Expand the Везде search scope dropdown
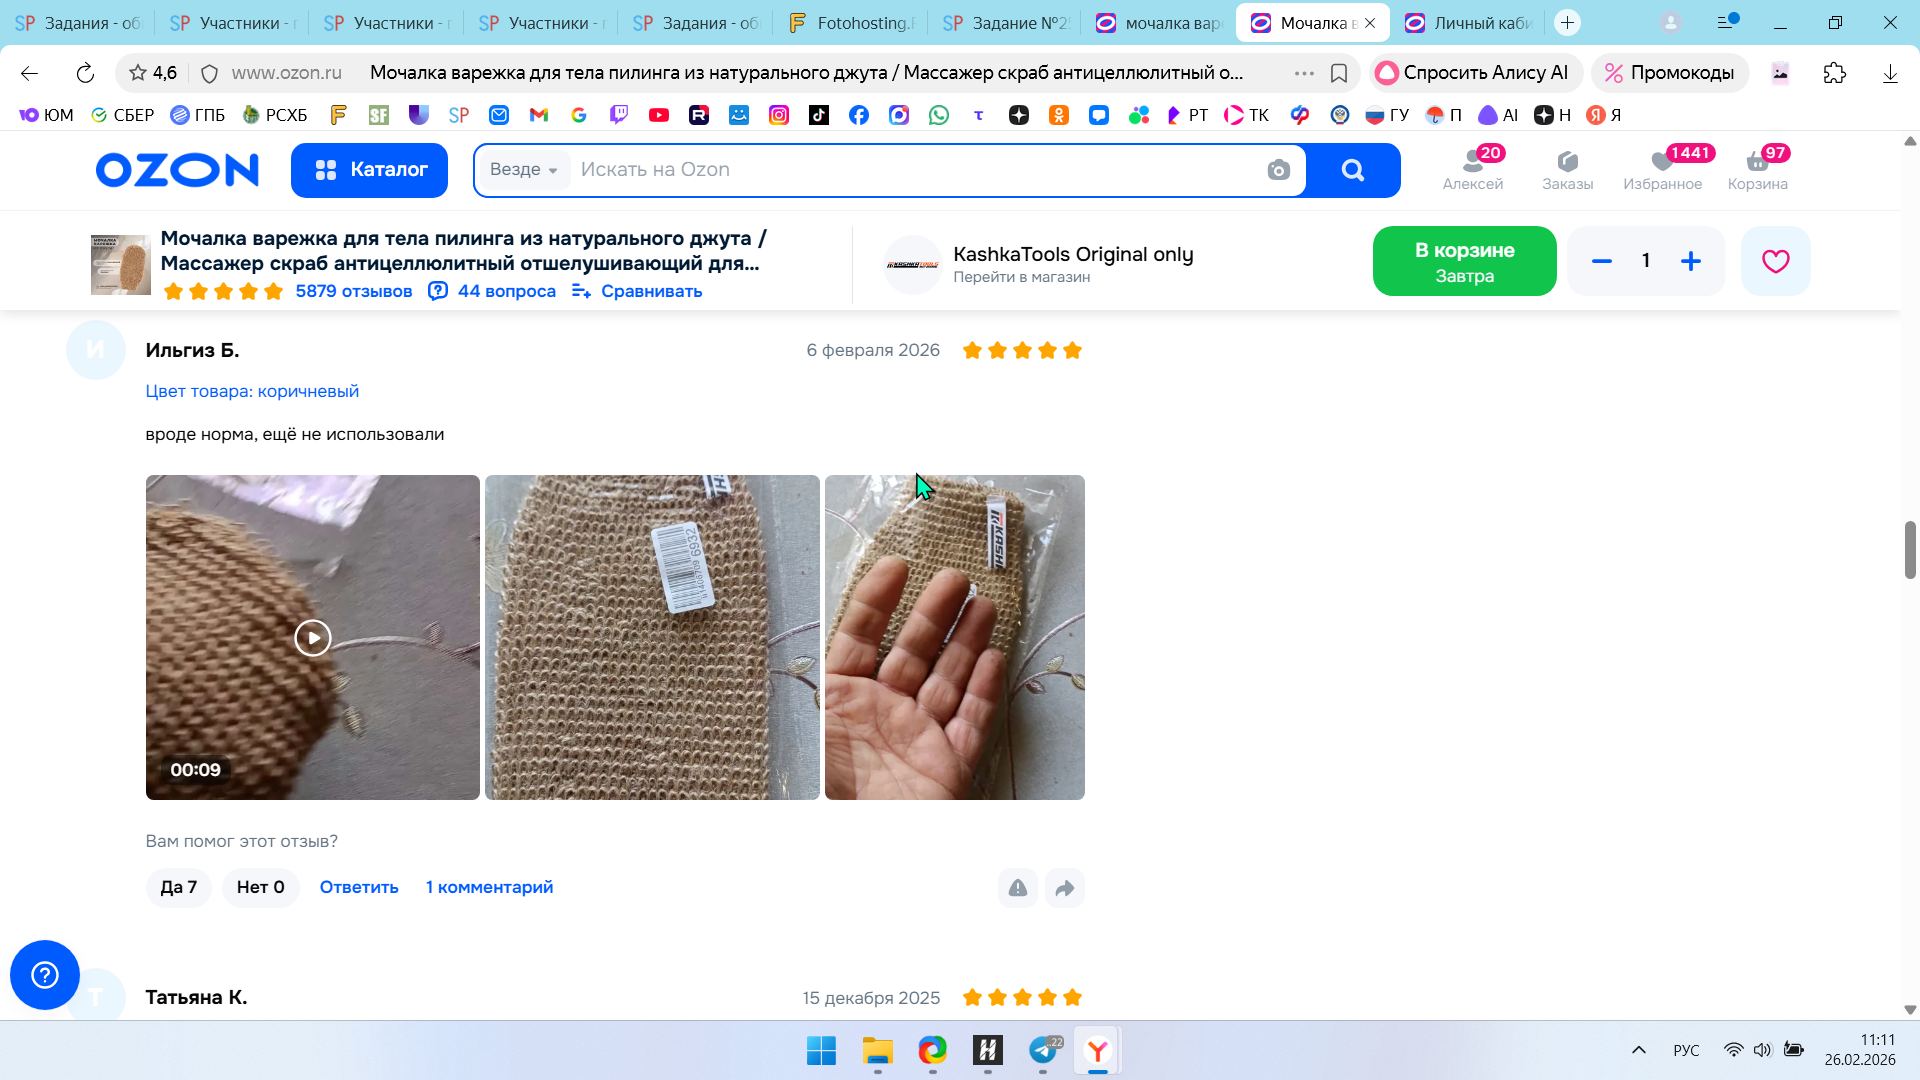 click(x=524, y=170)
